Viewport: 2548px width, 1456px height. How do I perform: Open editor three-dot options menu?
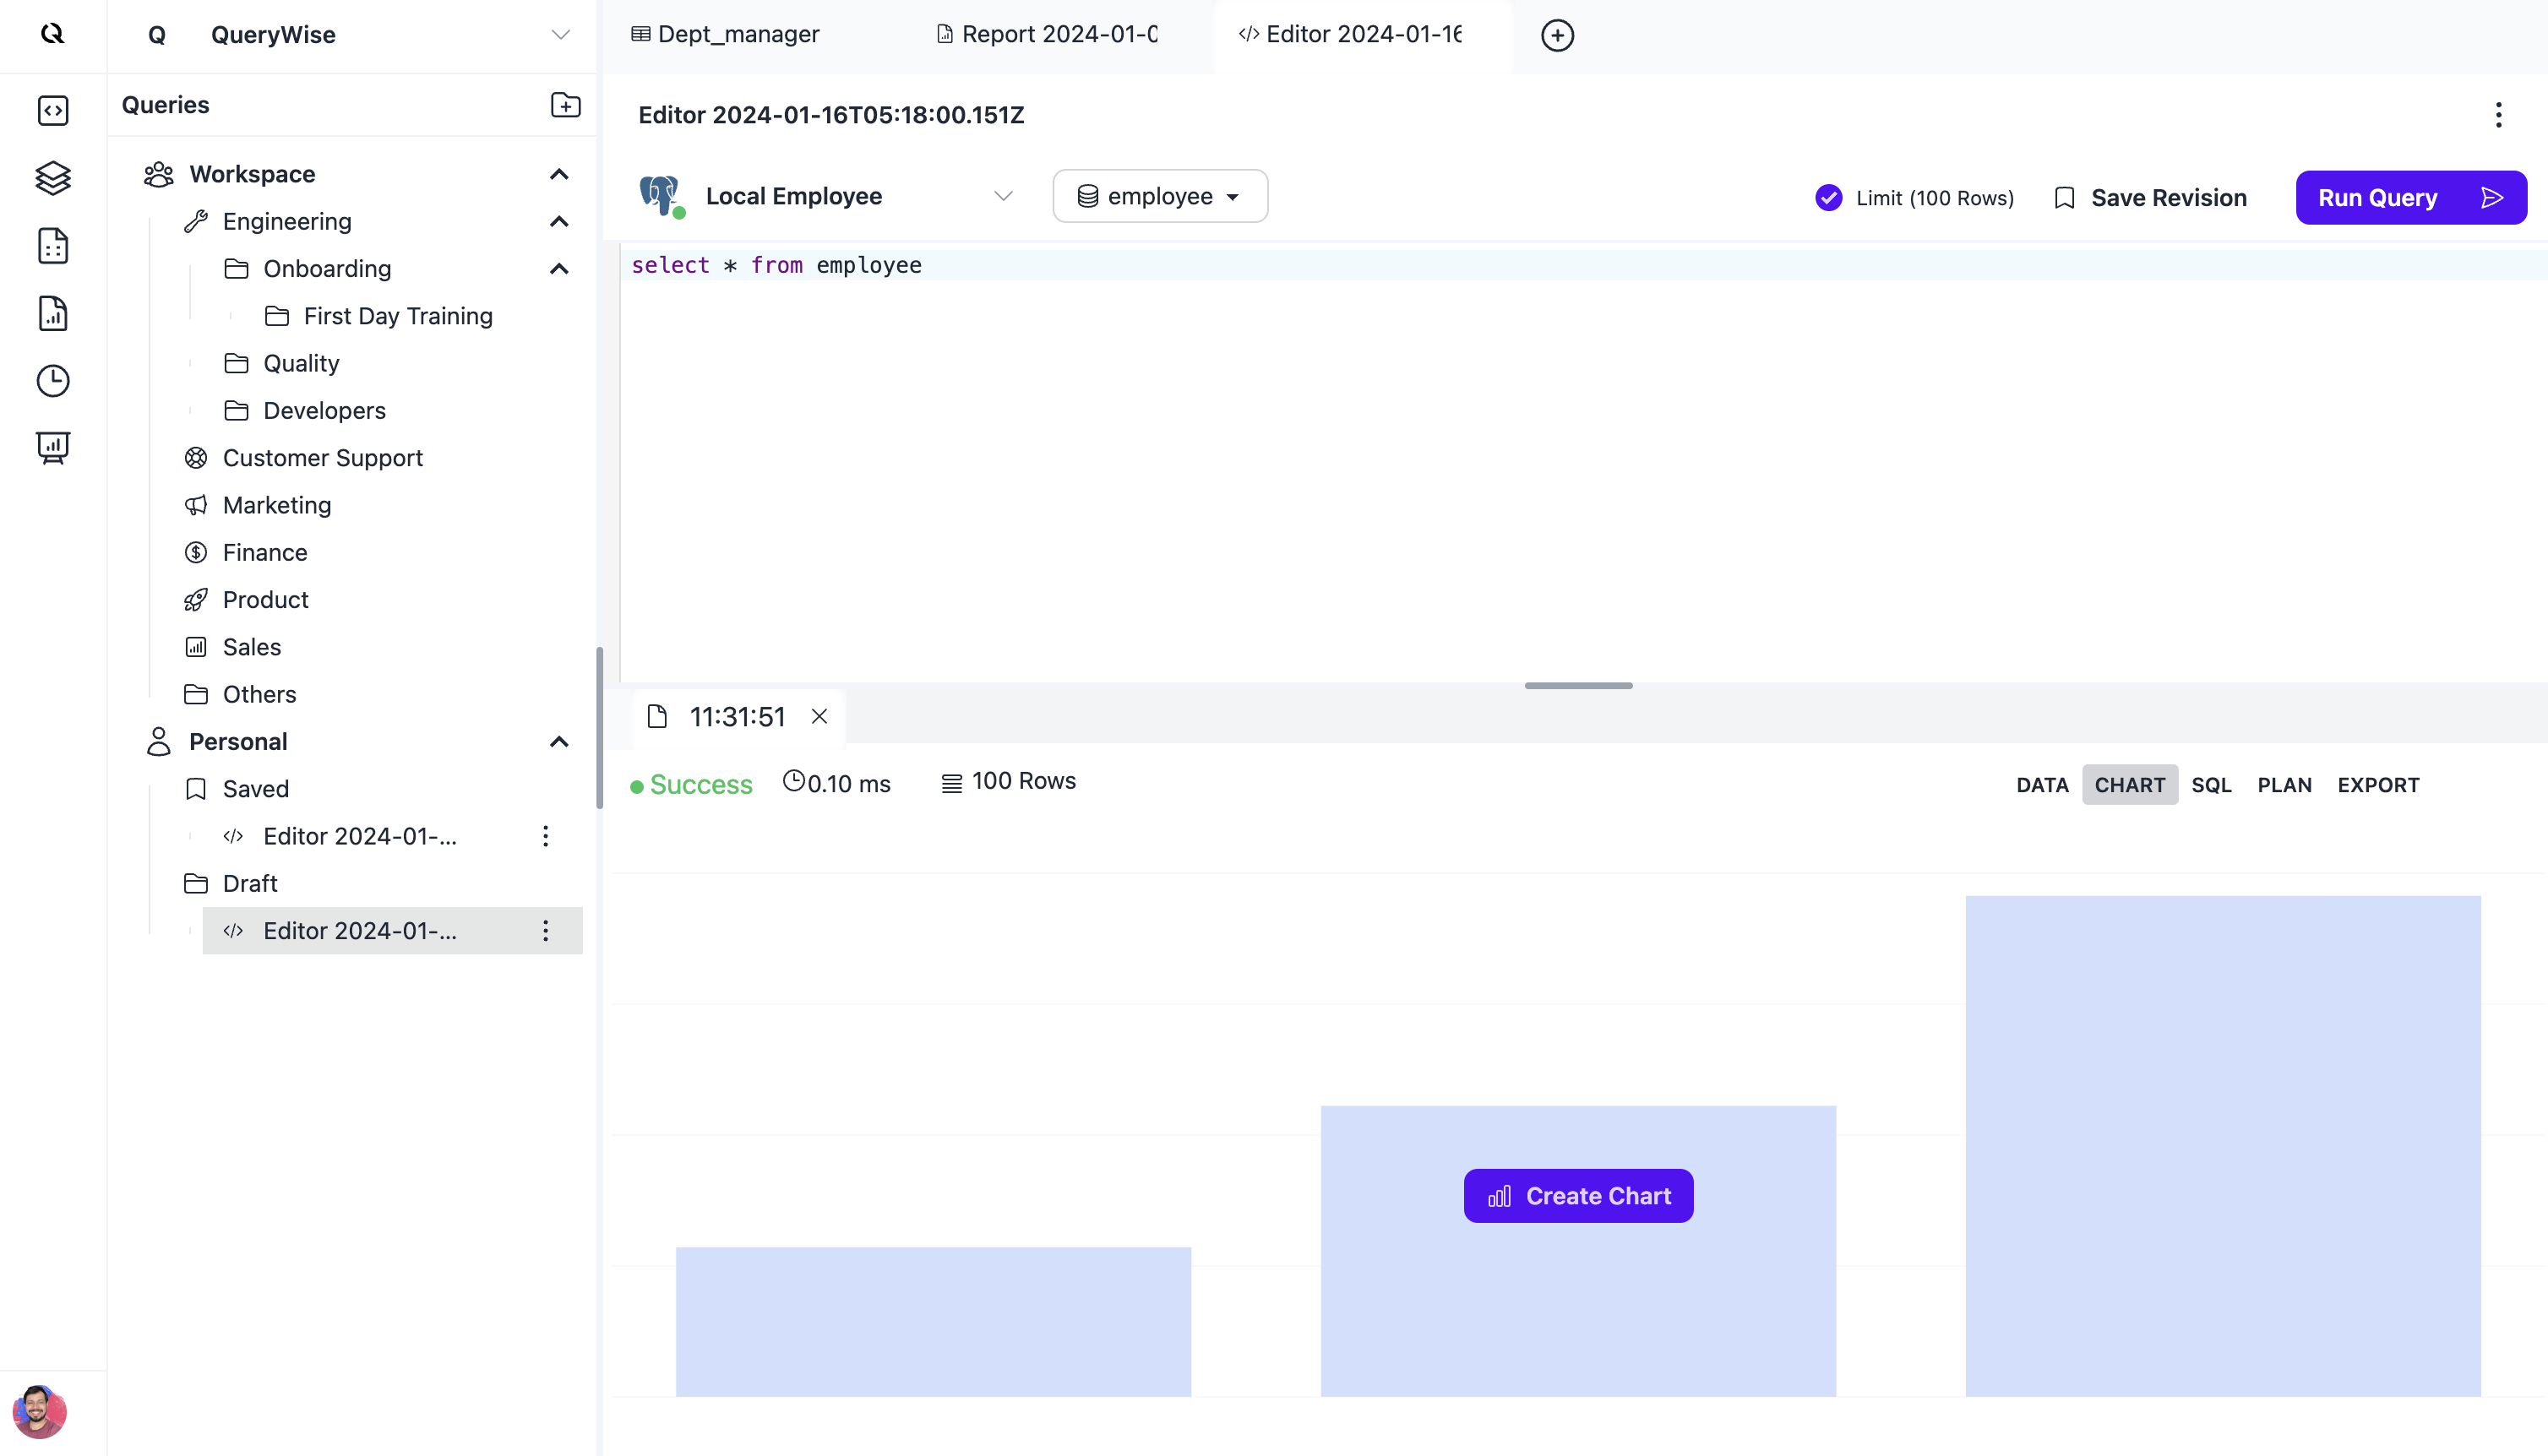click(2498, 115)
